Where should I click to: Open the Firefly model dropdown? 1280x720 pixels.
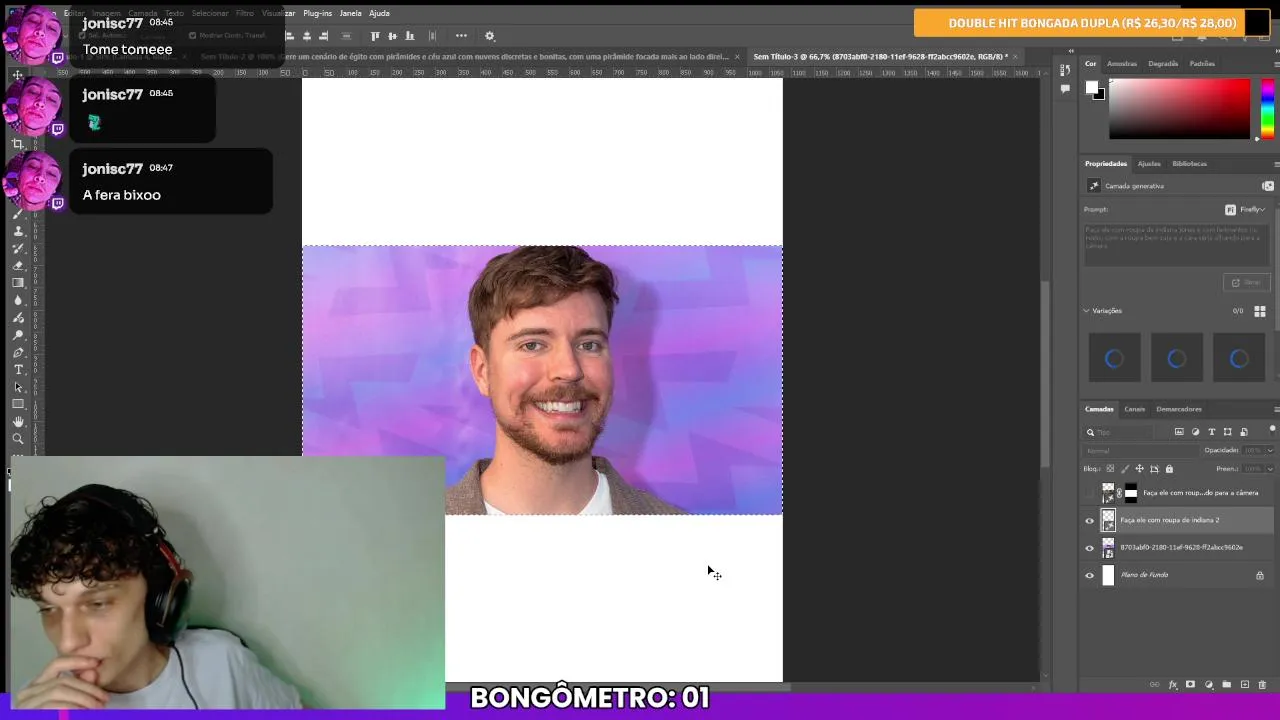(x=1246, y=210)
